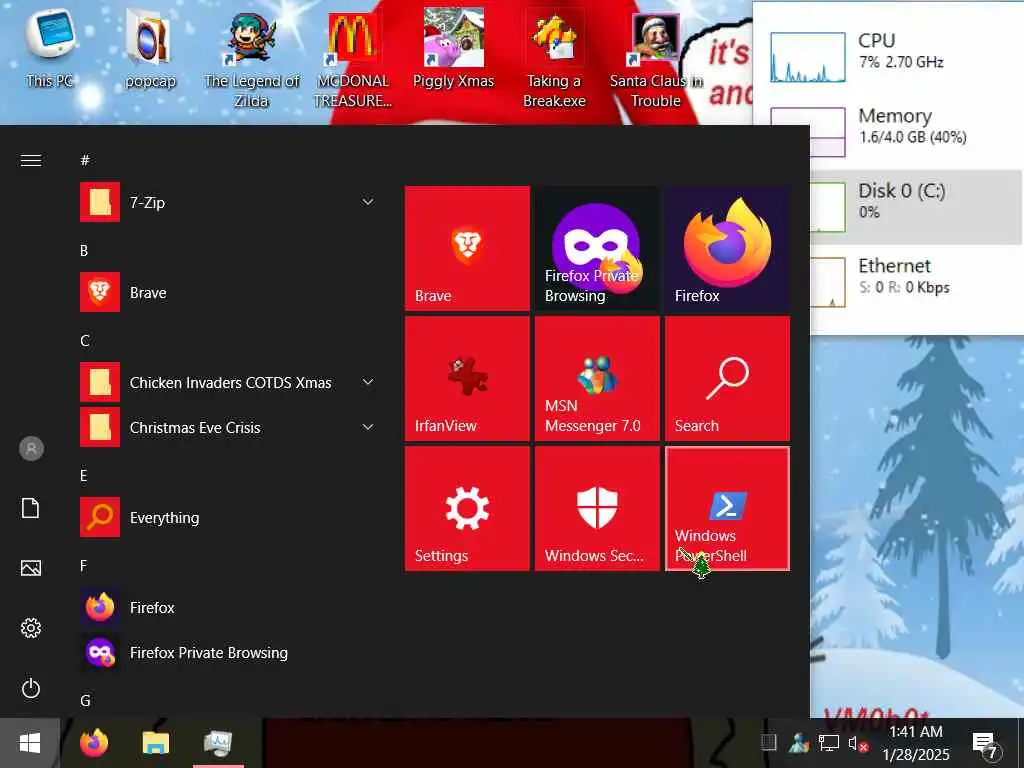Expand the 7-Zip folder chevron

[x=368, y=202]
